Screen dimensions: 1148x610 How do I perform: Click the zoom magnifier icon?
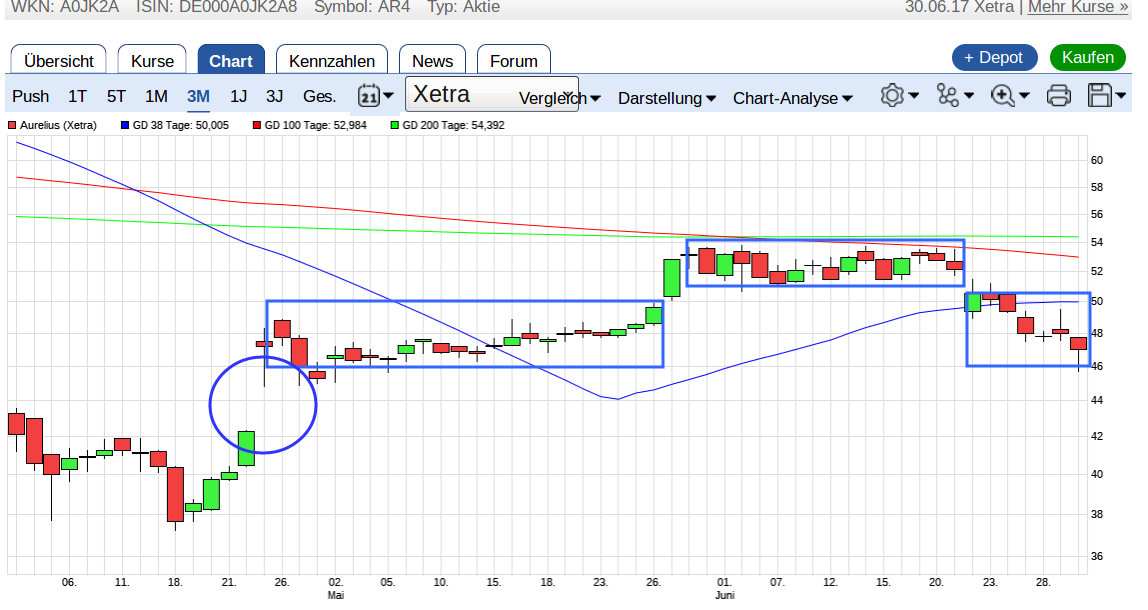point(1002,96)
